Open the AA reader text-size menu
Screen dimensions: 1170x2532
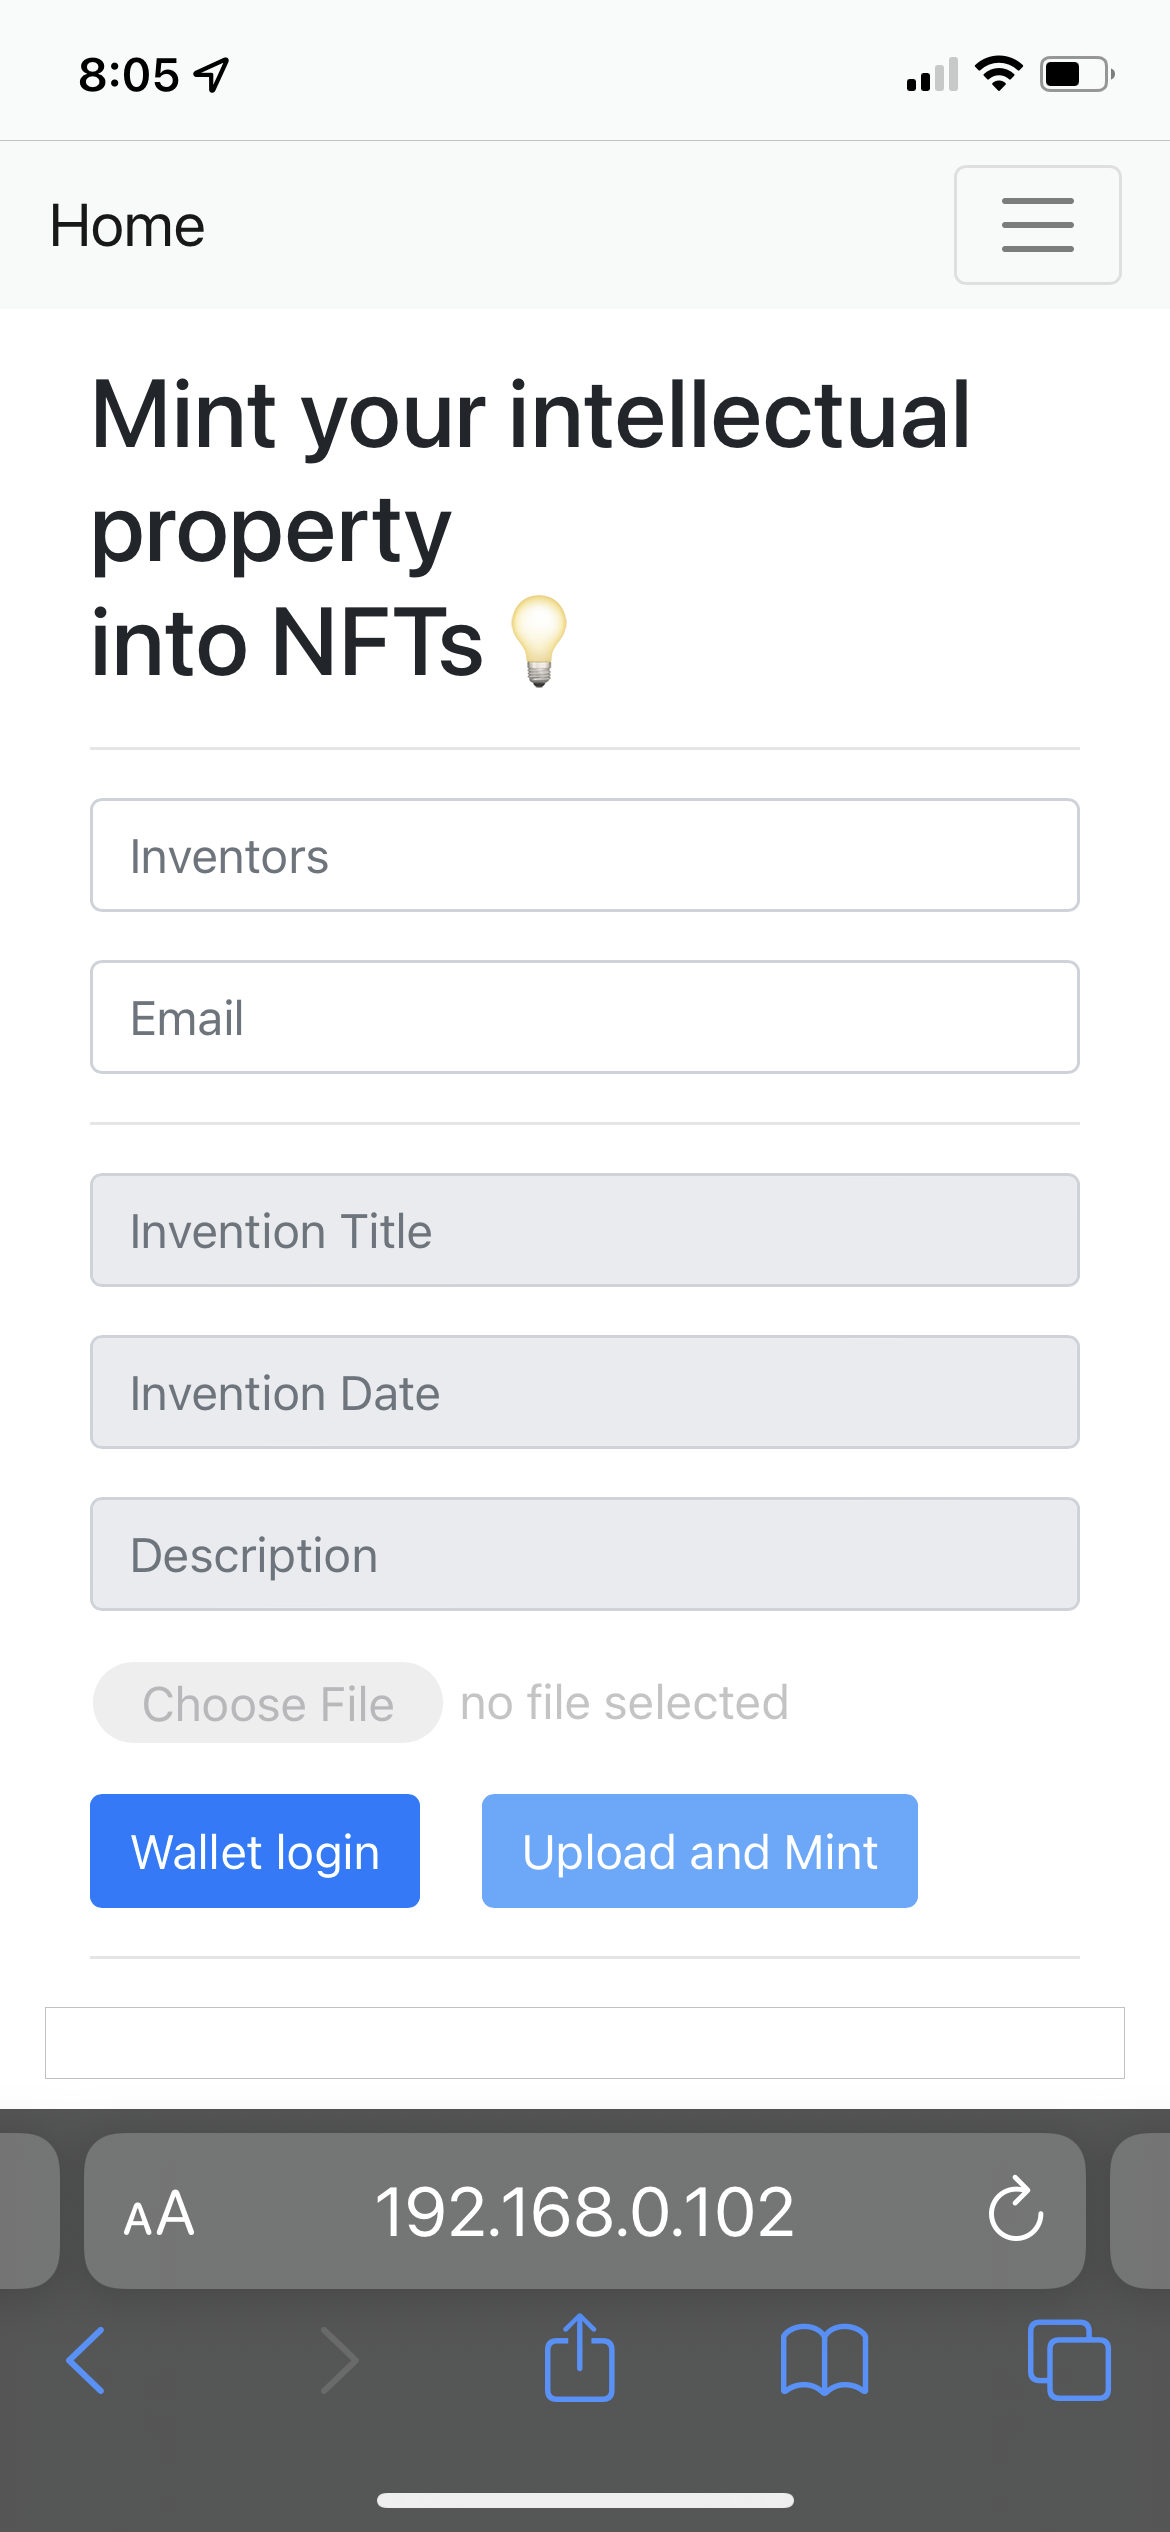pyautogui.click(x=159, y=2213)
